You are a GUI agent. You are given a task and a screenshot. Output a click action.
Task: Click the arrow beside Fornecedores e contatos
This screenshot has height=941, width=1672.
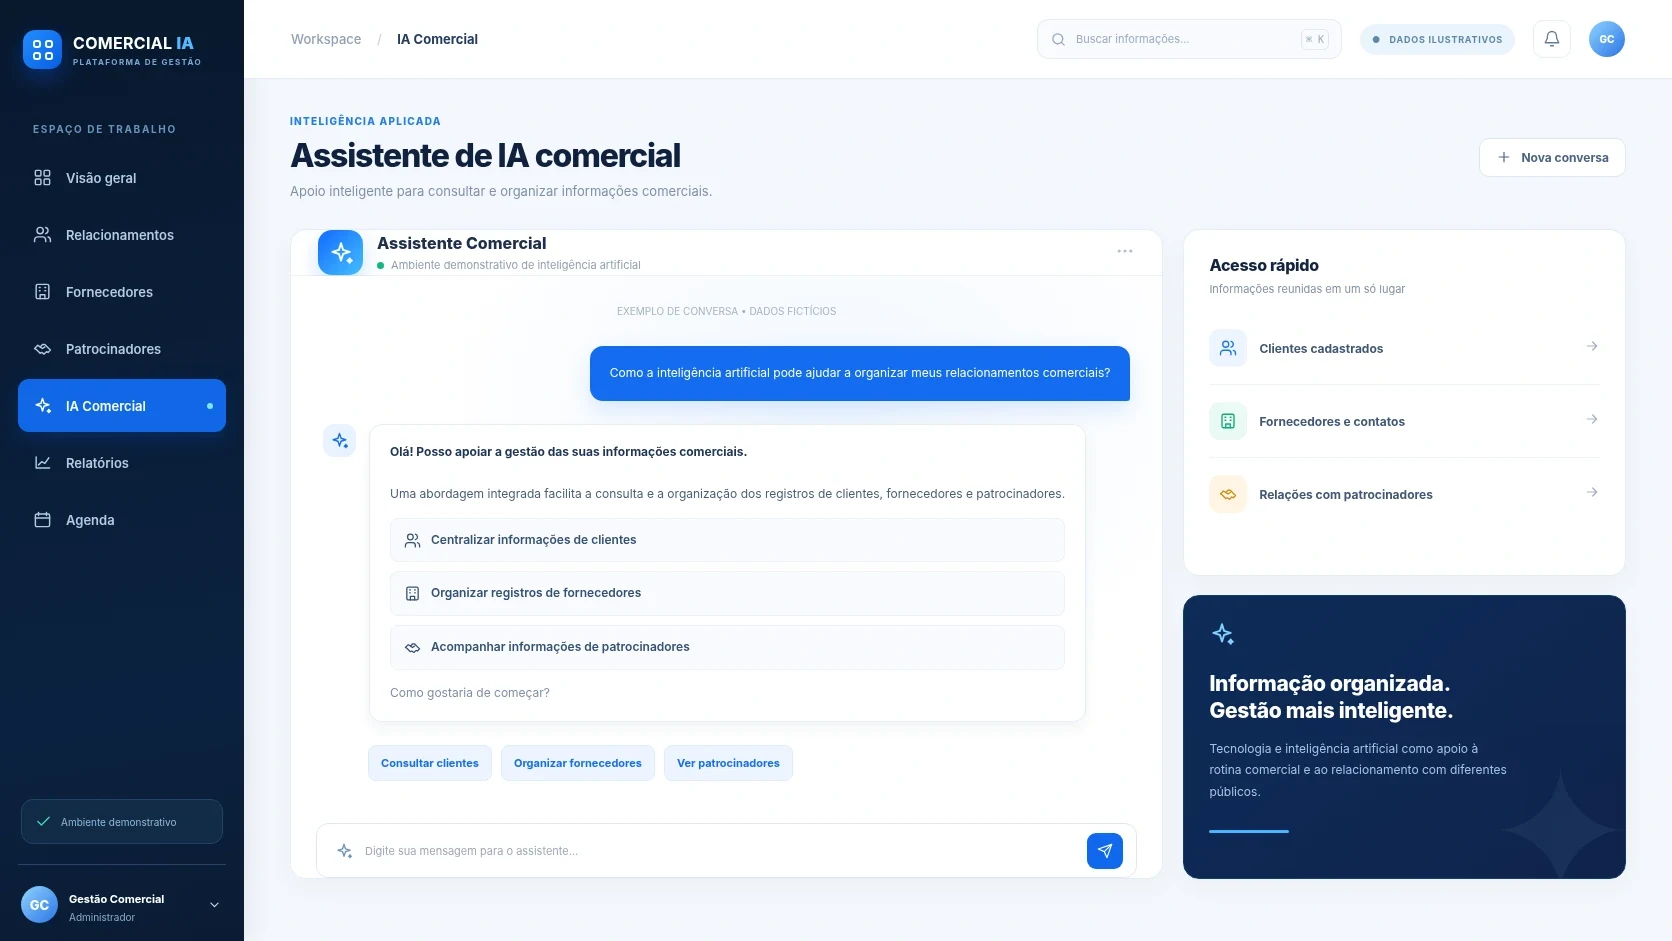(x=1592, y=419)
